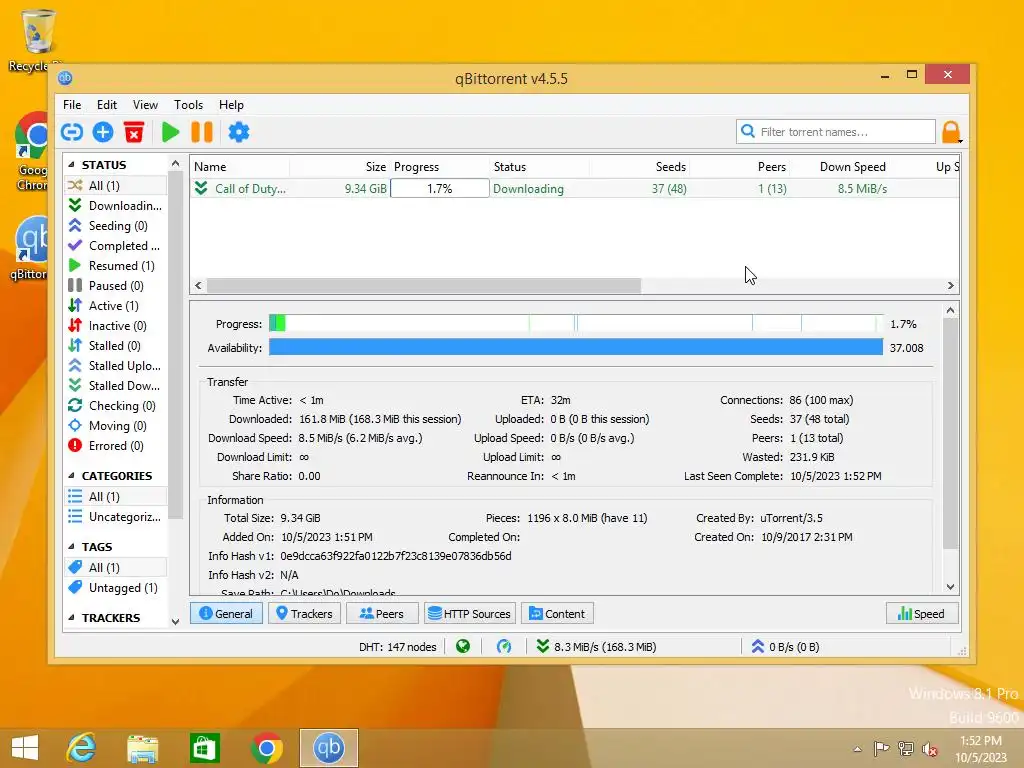Switch to the Content tab
Viewport: 1024px width, 768px height.
pos(557,614)
